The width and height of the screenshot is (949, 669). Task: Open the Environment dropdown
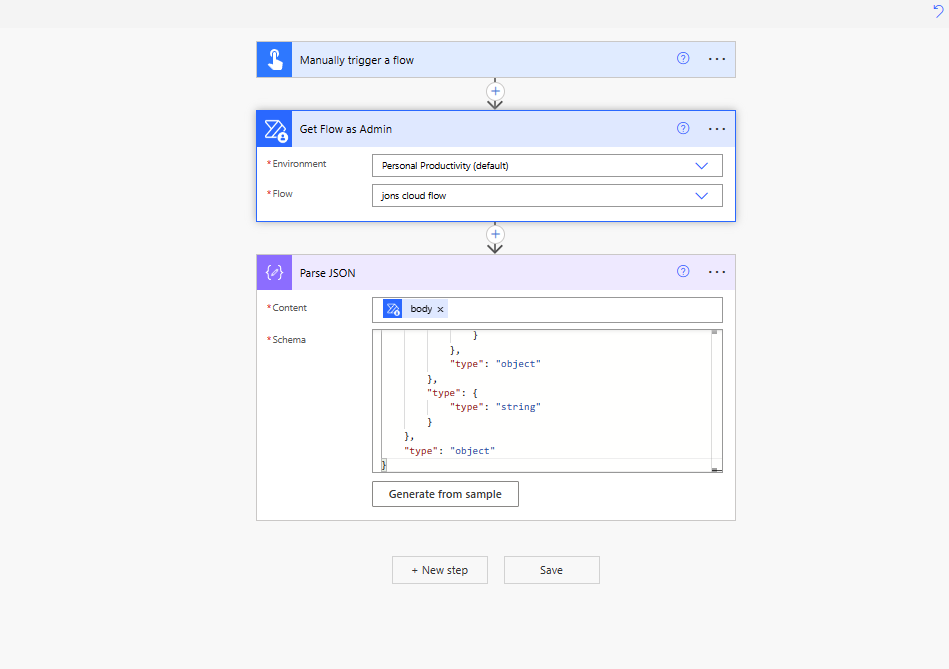701,165
